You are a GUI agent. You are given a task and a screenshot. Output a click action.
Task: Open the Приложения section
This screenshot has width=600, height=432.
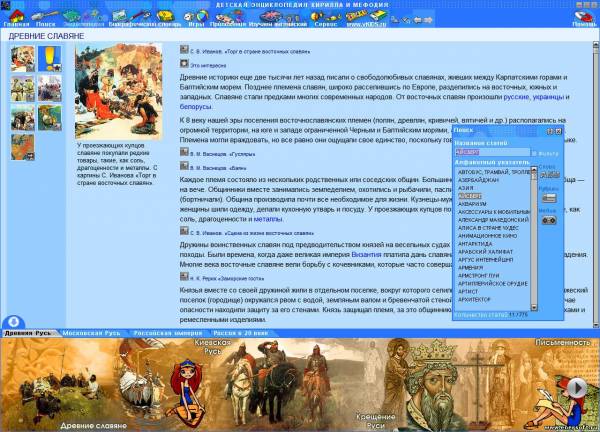point(228,18)
